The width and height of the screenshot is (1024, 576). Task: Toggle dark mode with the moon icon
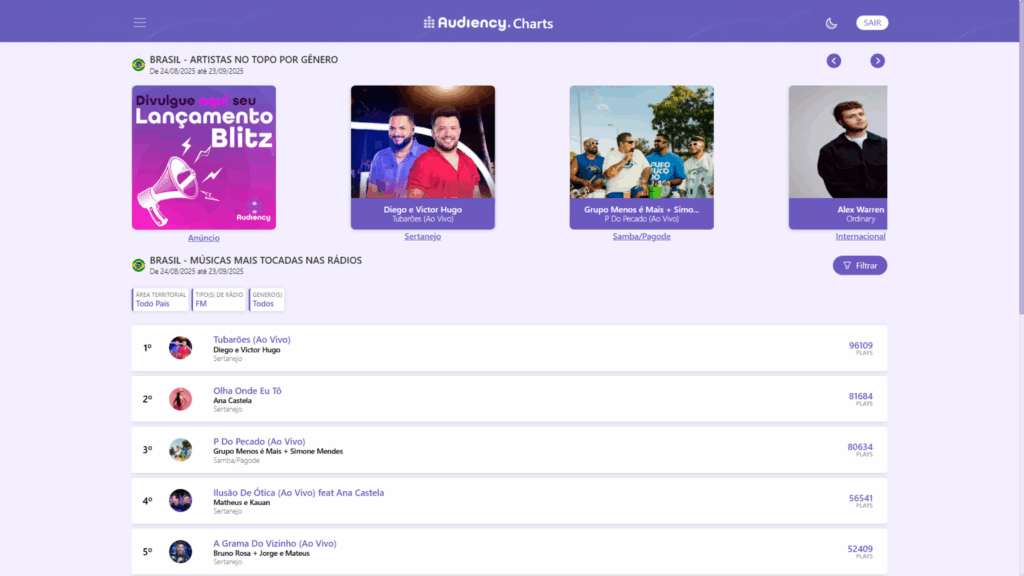pos(831,23)
